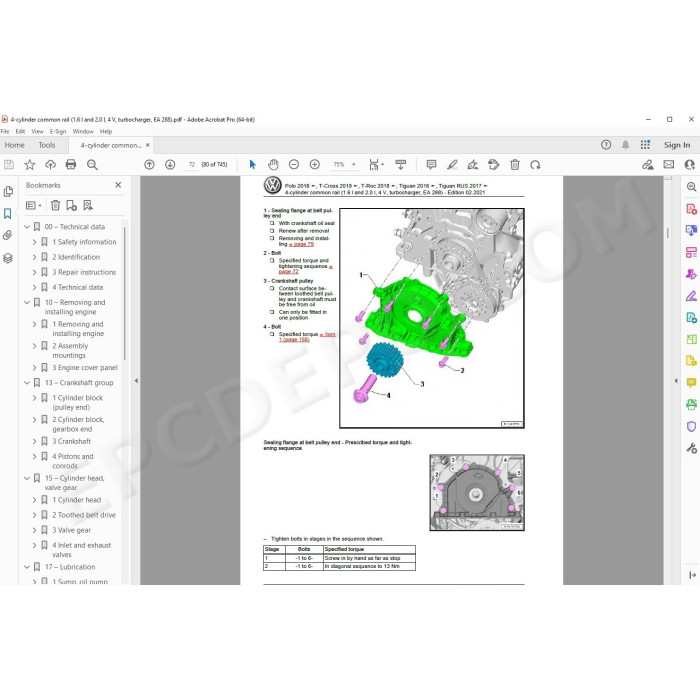
Task: Expand the 2 Toothed belt drive bookmark
Action: [34, 515]
